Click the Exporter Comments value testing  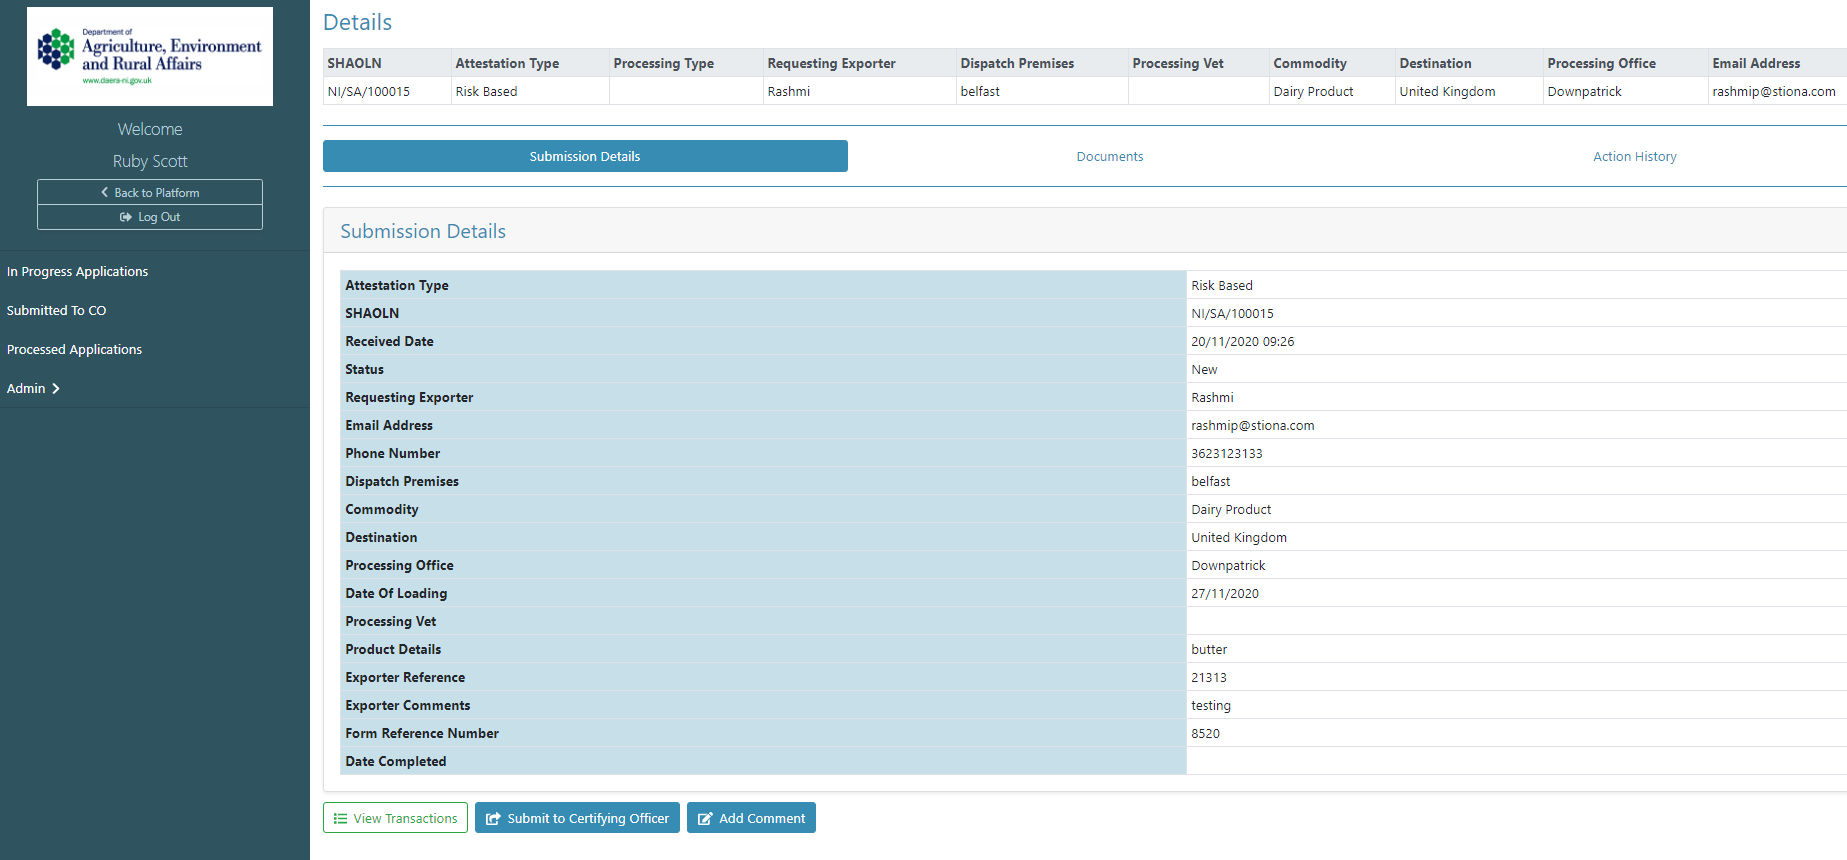tap(1211, 705)
